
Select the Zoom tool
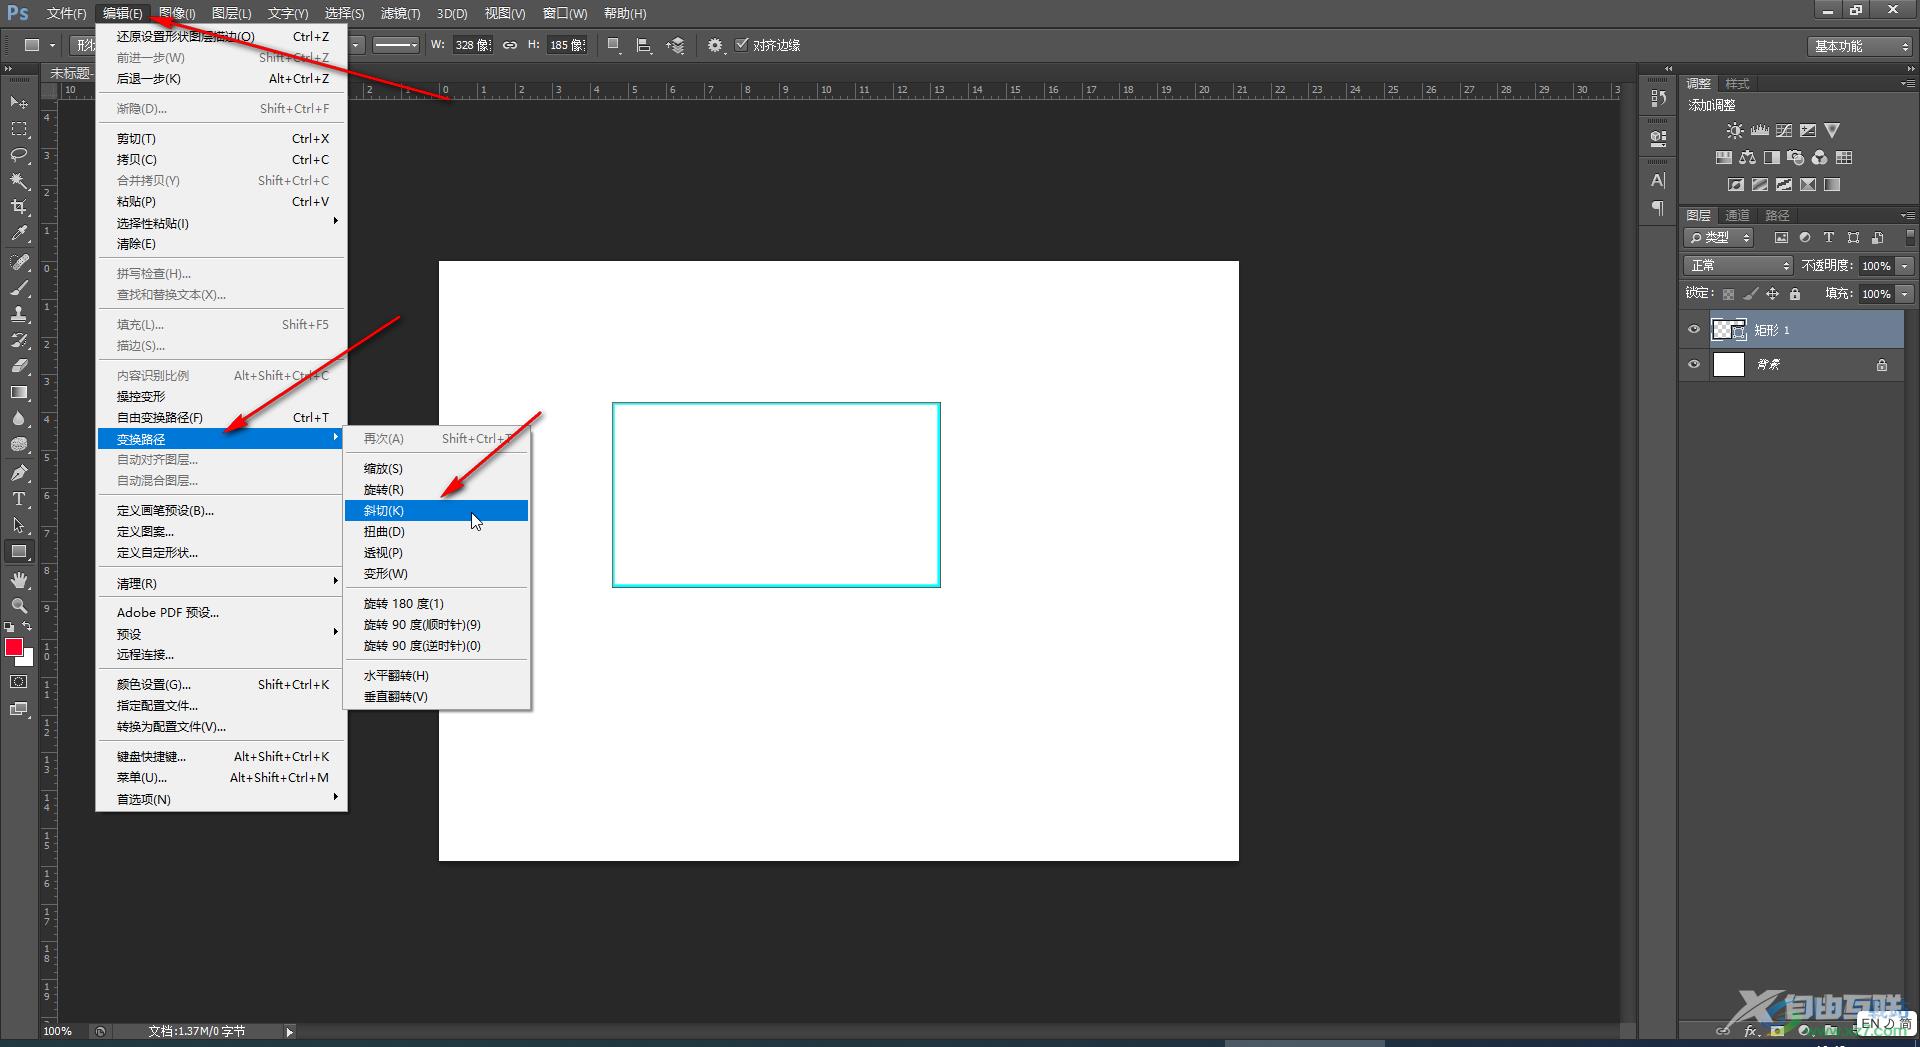coord(19,606)
